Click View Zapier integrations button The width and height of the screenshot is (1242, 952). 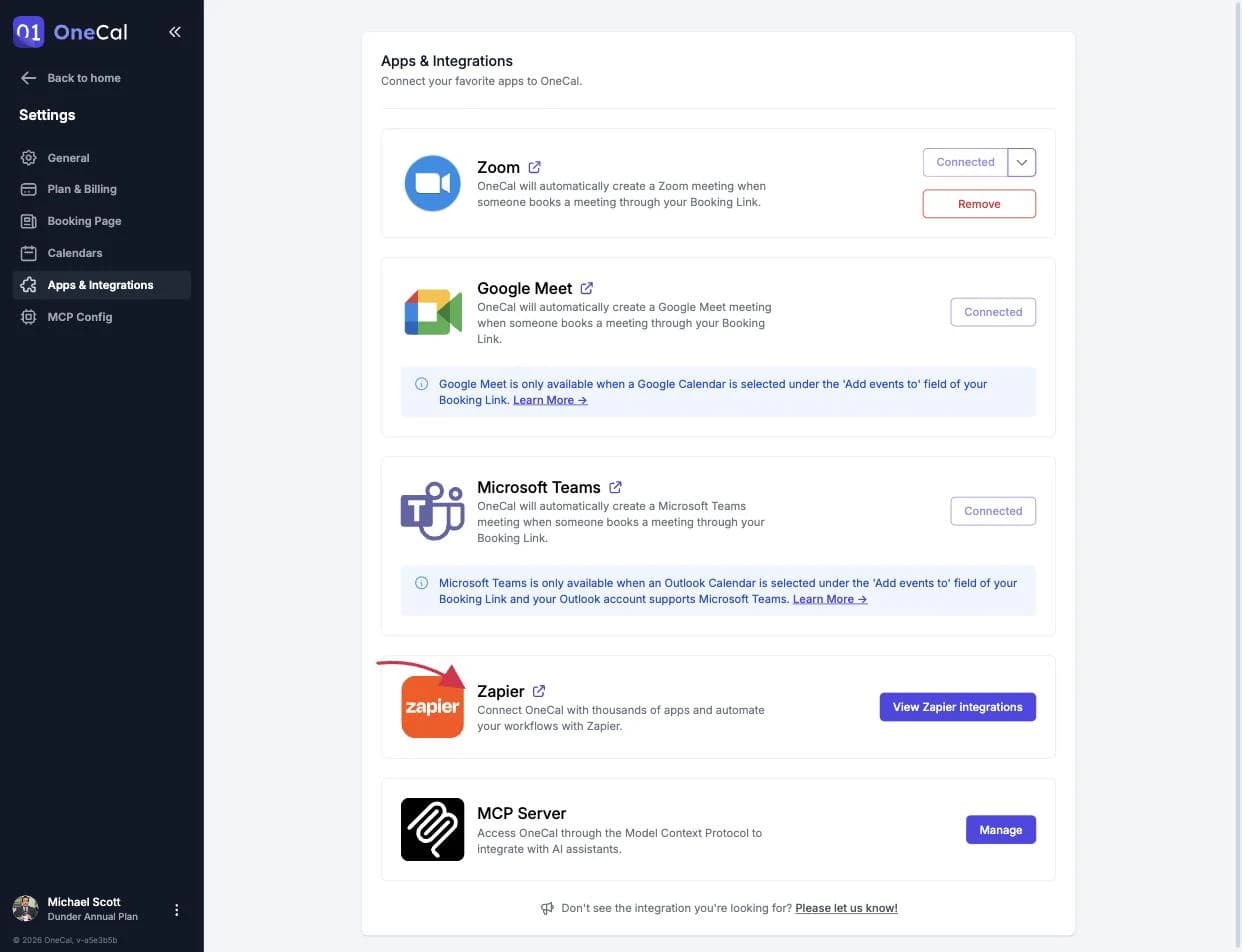pos(958,707)
